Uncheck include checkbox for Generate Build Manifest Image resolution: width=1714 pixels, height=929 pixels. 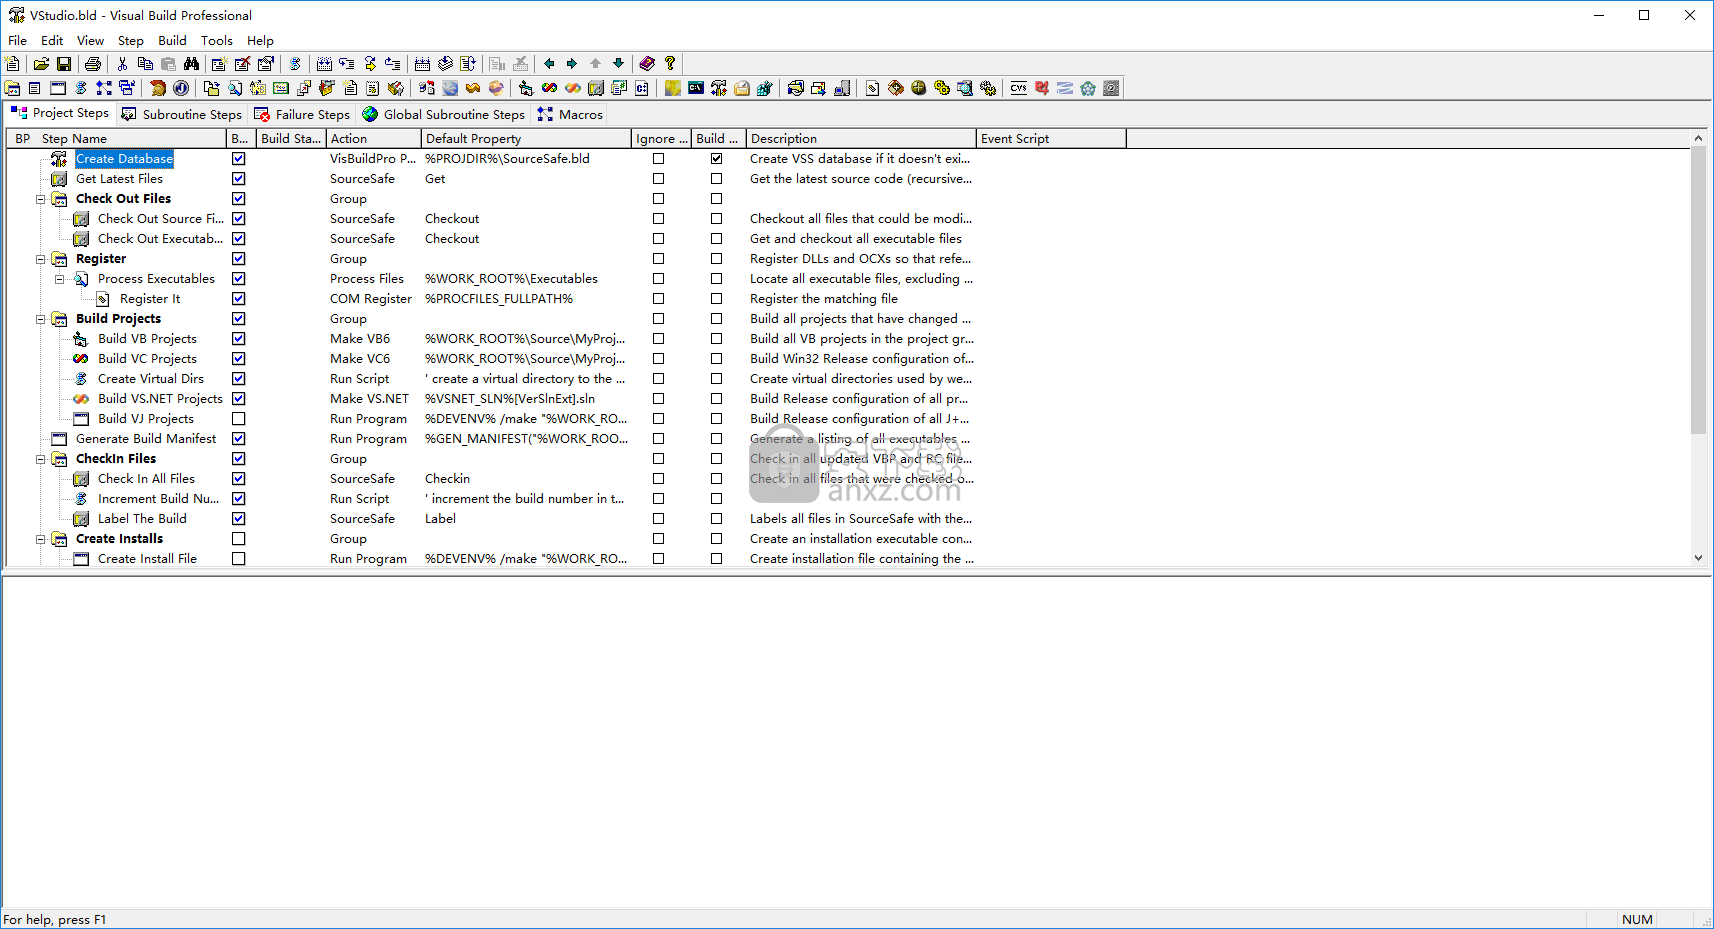pos(238,438)
